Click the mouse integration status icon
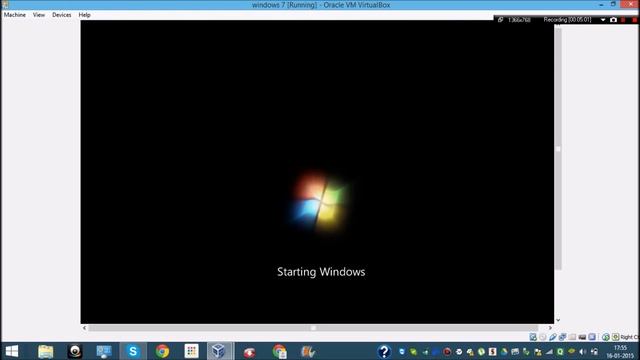 click(606, 337)
